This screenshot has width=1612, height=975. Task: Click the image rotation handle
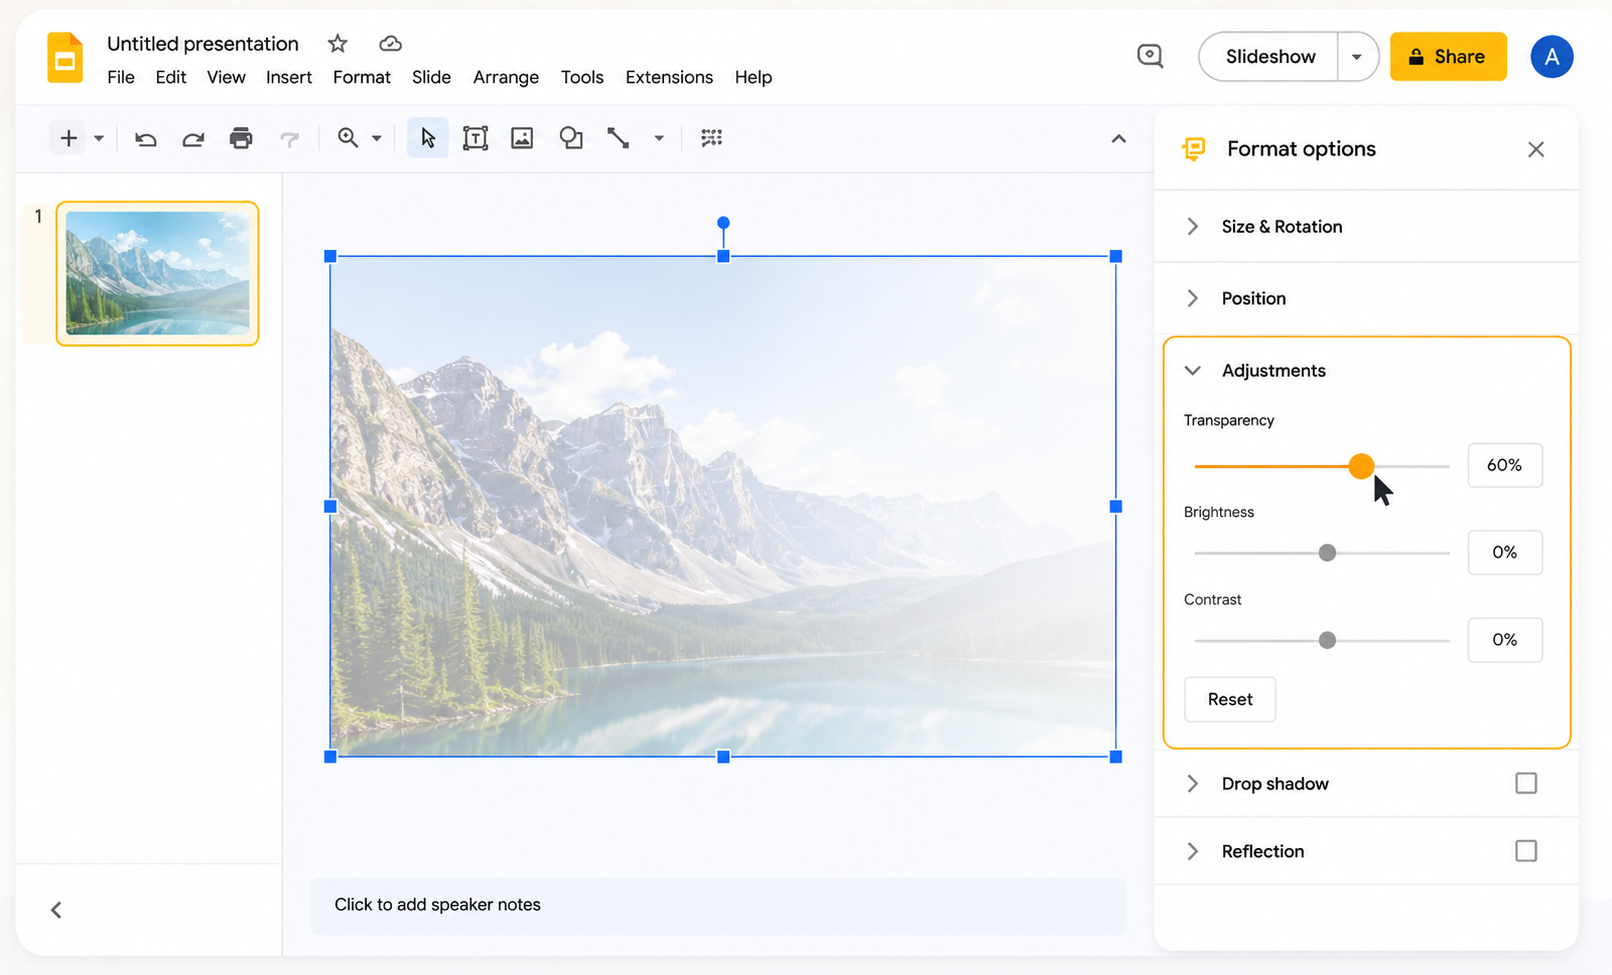coord(723,222)
